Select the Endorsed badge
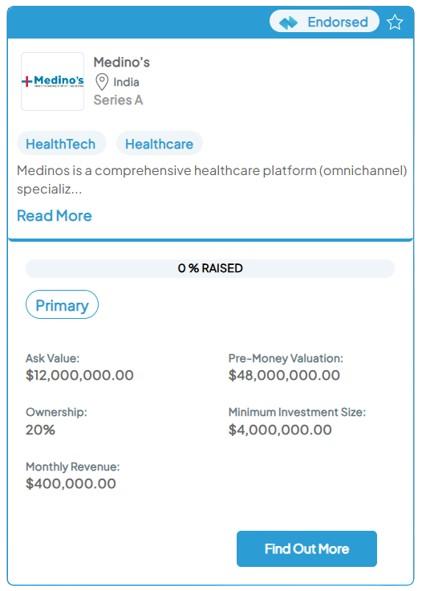This screenshot has height=591, width=422. point(324,22)
